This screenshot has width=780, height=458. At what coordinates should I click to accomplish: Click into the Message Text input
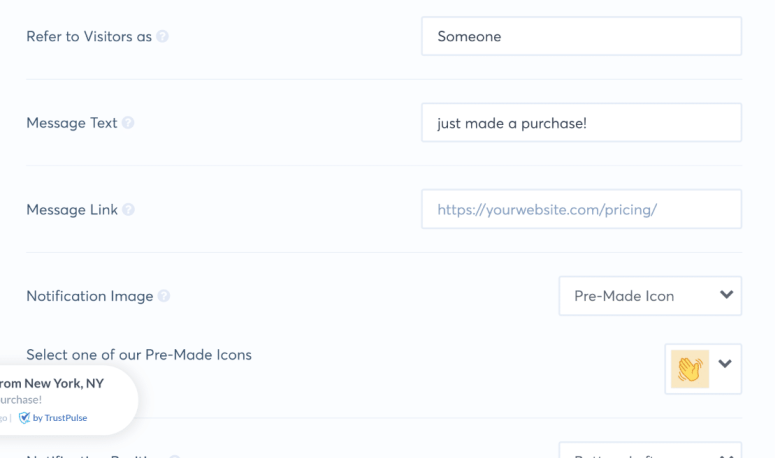[x=581, y=123]
